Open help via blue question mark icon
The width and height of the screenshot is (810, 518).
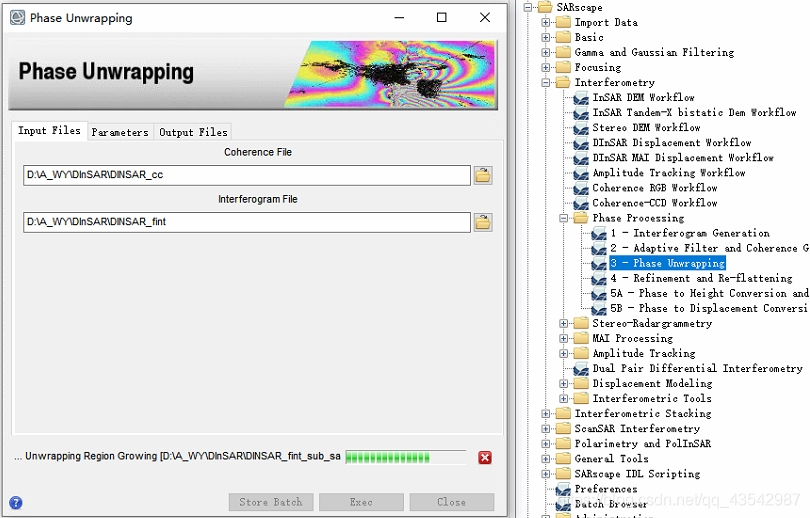coord(16,502)
